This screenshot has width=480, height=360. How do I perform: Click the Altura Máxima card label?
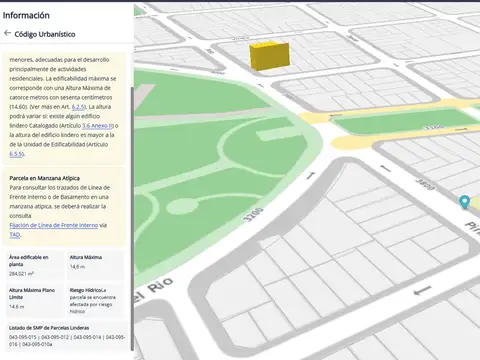(x=86, y=257)
